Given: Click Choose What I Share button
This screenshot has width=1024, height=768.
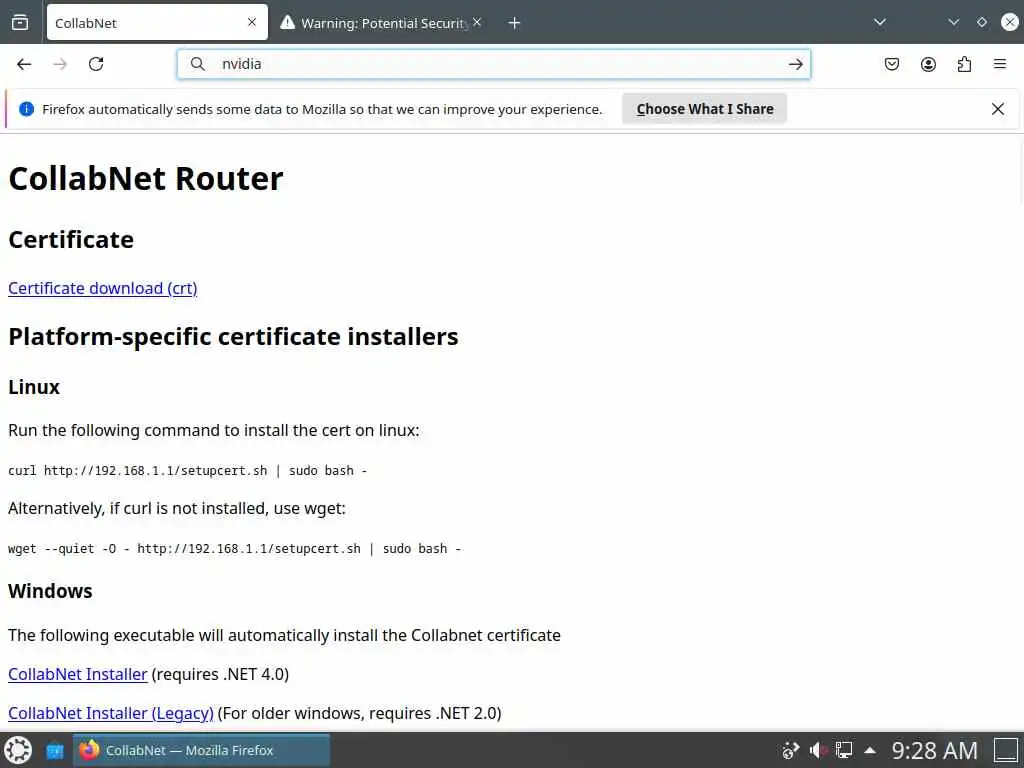Looking at the screenshot, I should coord(705,109).
